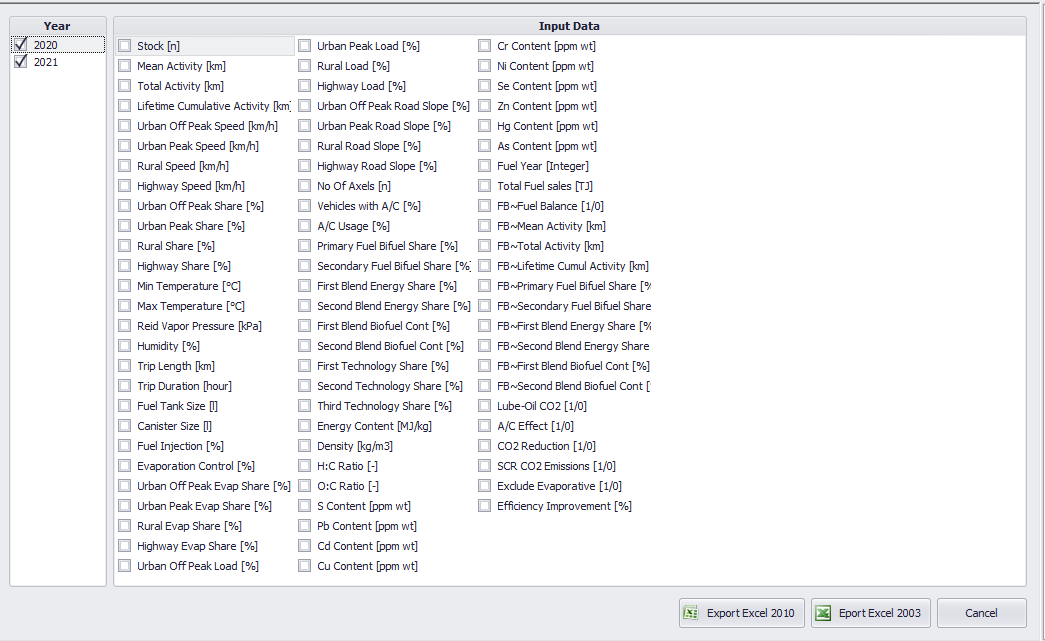Enable CO2 Reduction [1/0]
Image resolution: width=1045 pixels, height=641 pixels.
pos(484,445)
